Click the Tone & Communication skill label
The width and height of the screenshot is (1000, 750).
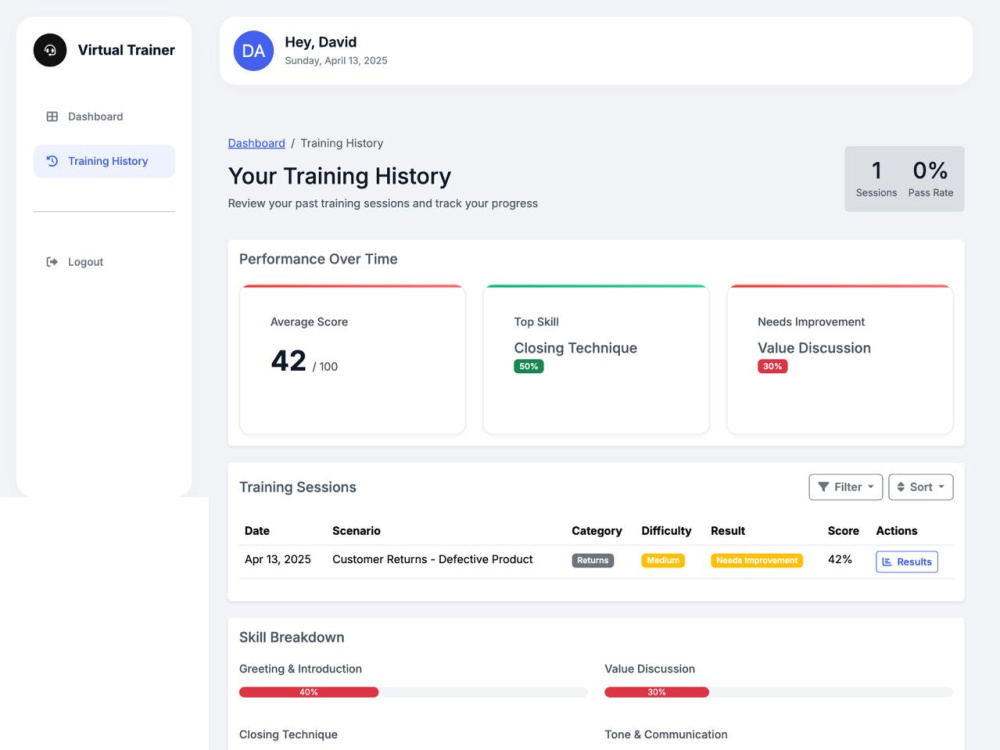click(x=666, y=735)
